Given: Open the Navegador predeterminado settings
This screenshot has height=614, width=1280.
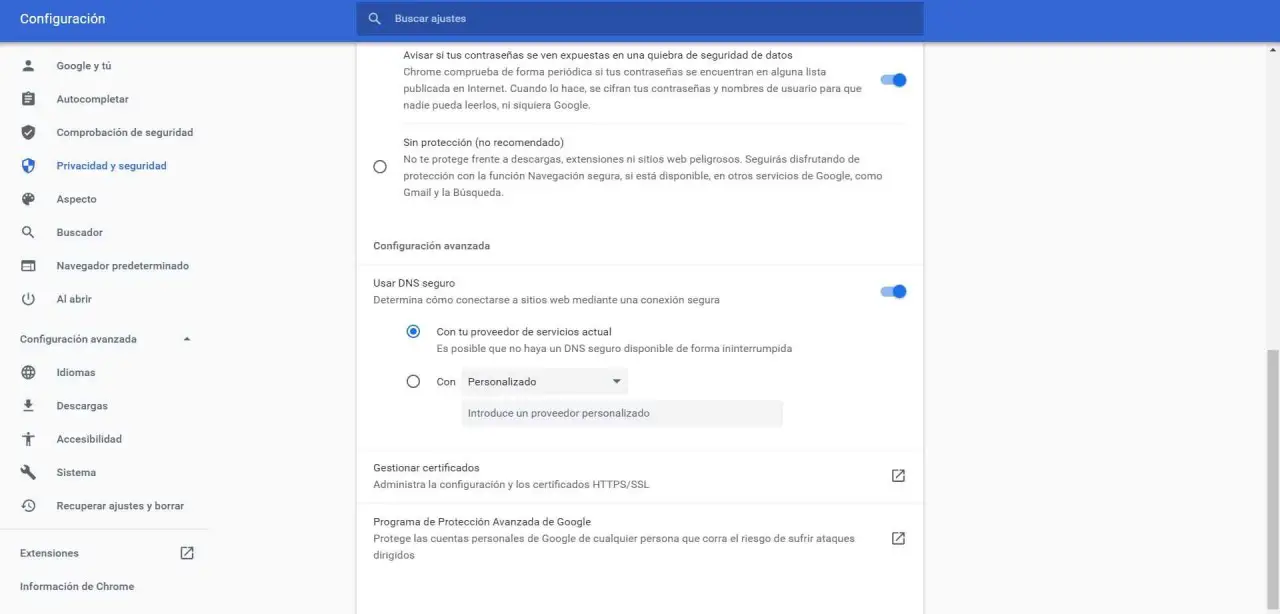Looking at the screenshot, I should (122, 266).
